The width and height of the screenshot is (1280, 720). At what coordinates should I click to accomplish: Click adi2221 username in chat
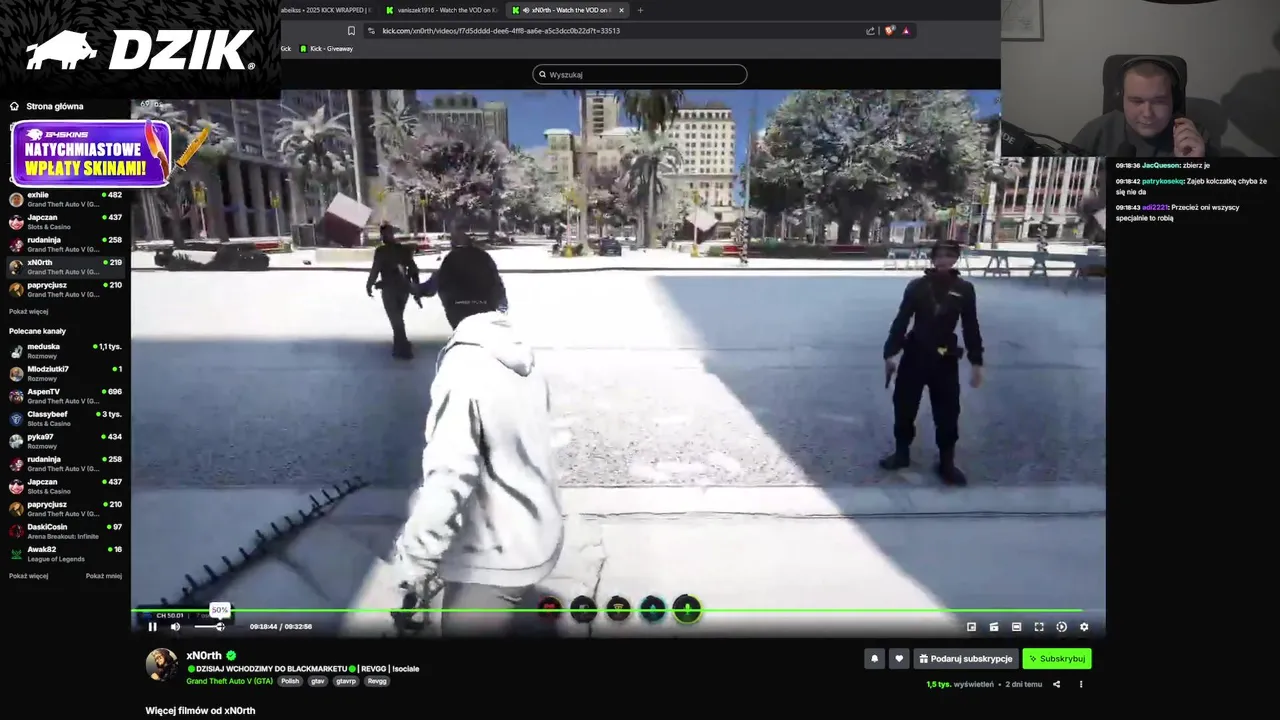tap(1155, 207)
